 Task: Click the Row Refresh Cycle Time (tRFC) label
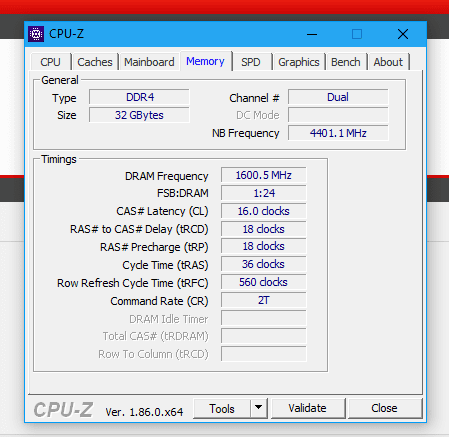pyautogui.click(x=133, y=283)
